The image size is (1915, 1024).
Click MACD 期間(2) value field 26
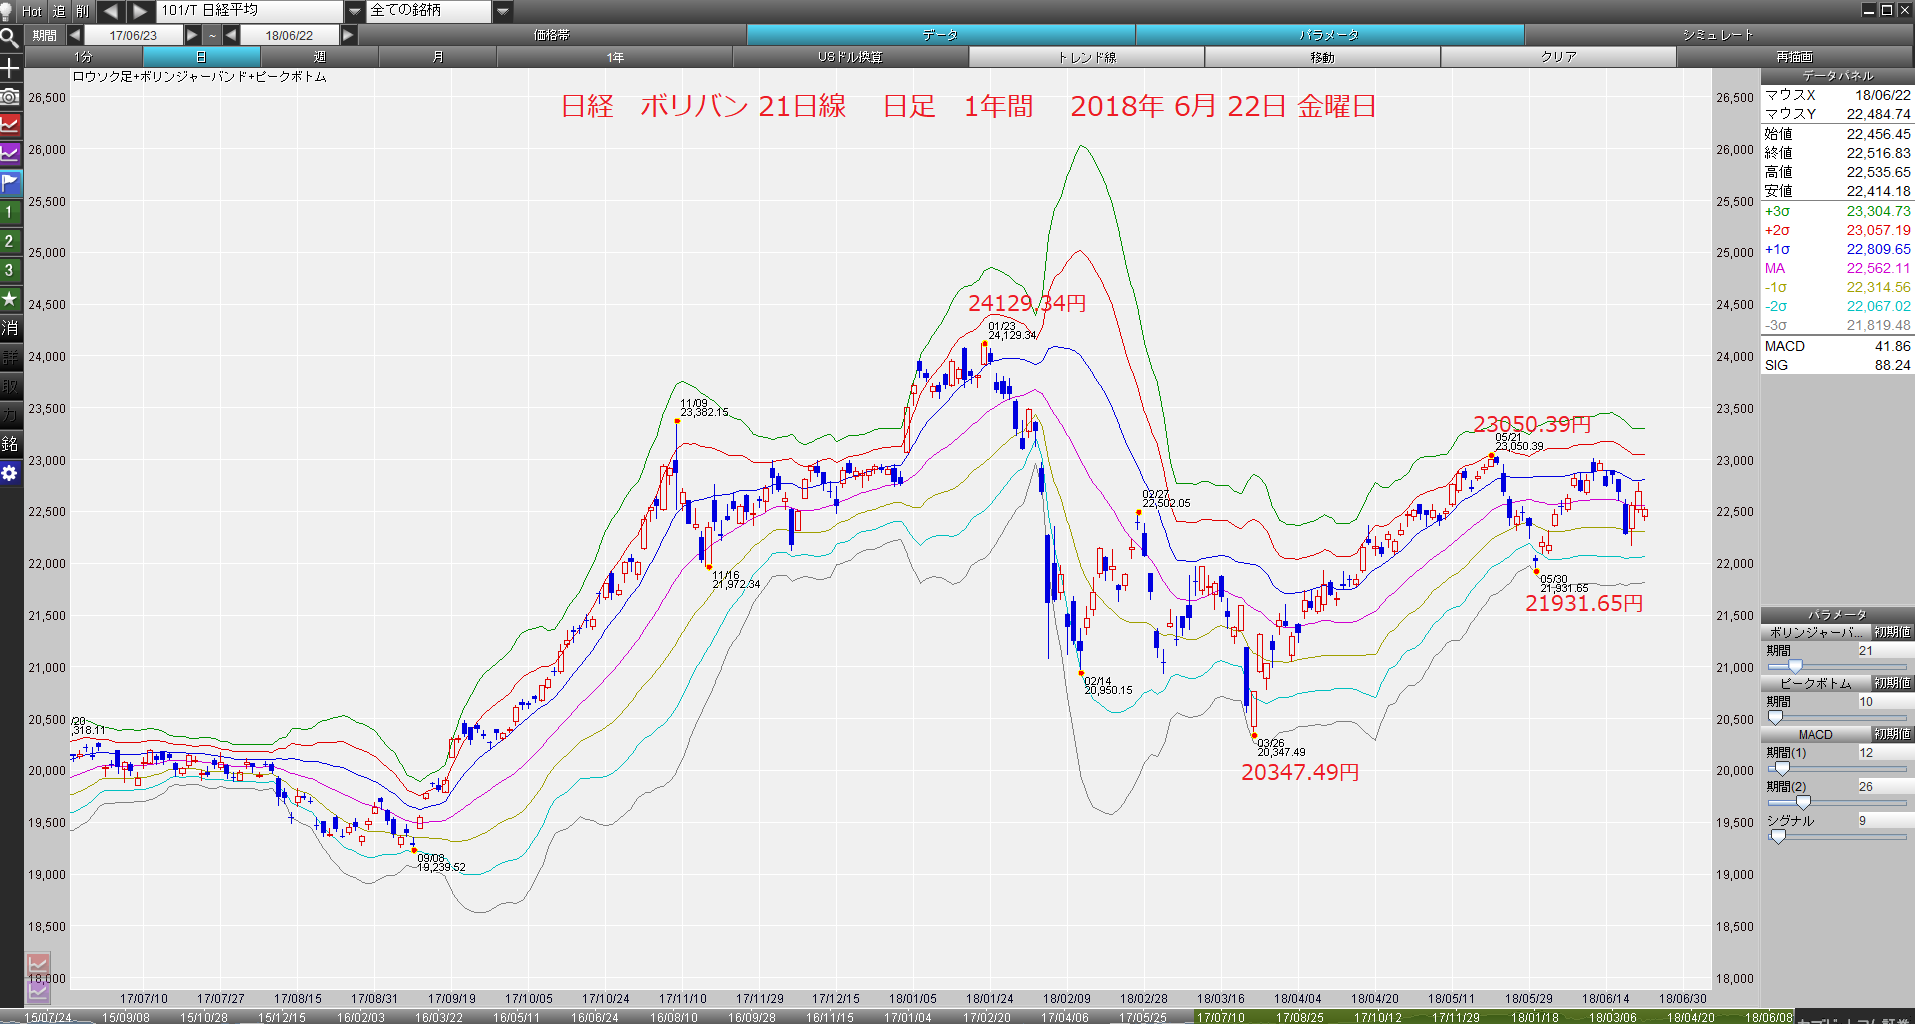(x=1884, y=787)
